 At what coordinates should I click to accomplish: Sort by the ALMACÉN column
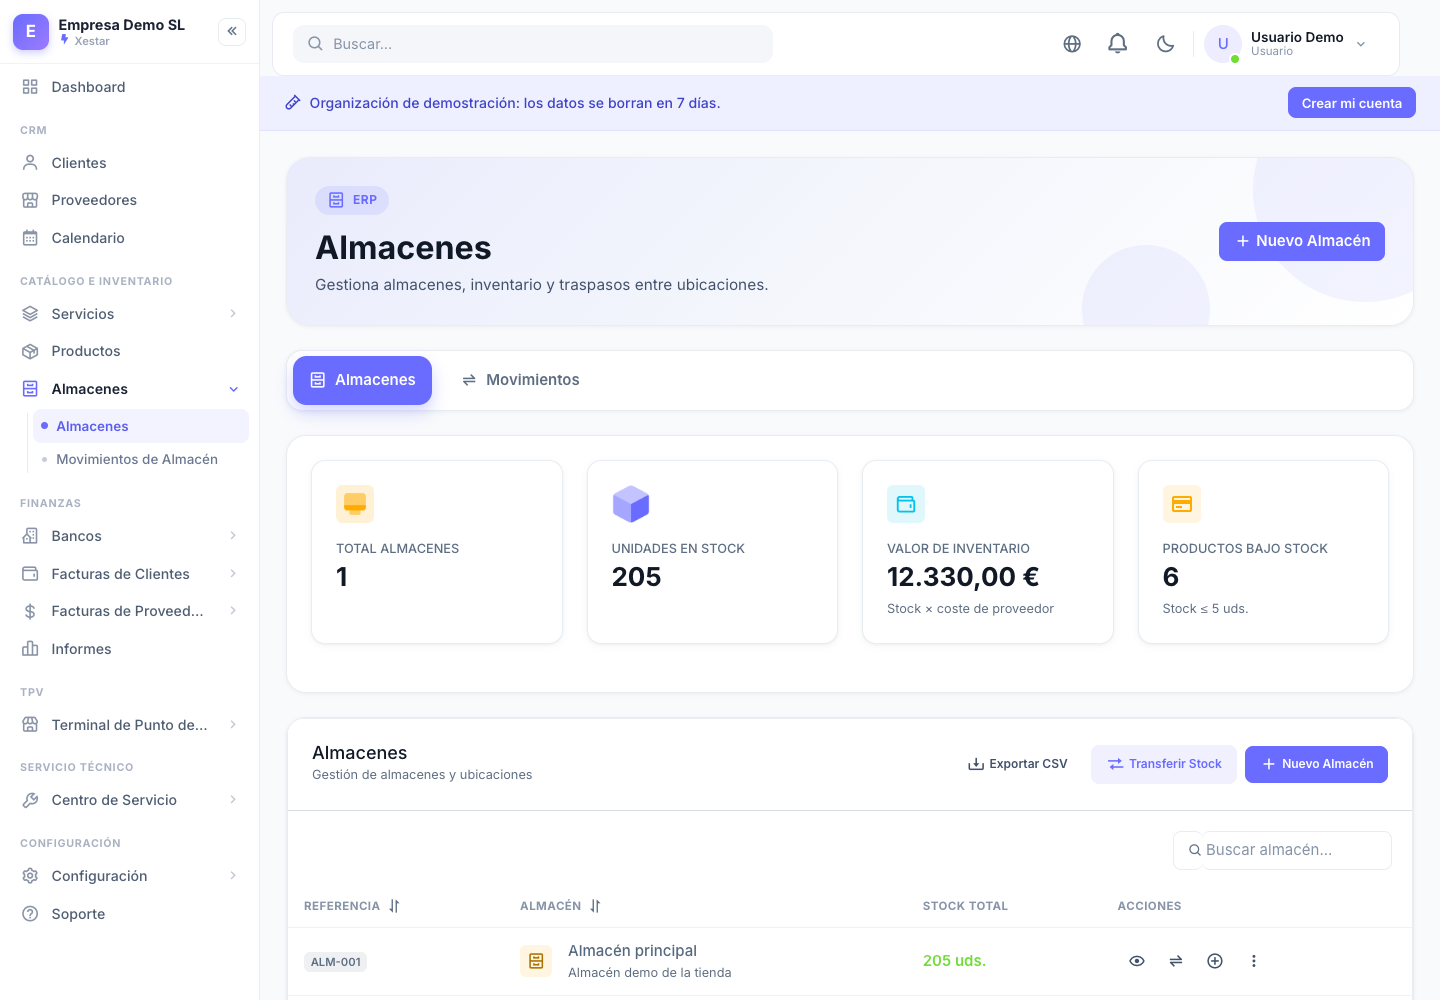tap(560, 906)
